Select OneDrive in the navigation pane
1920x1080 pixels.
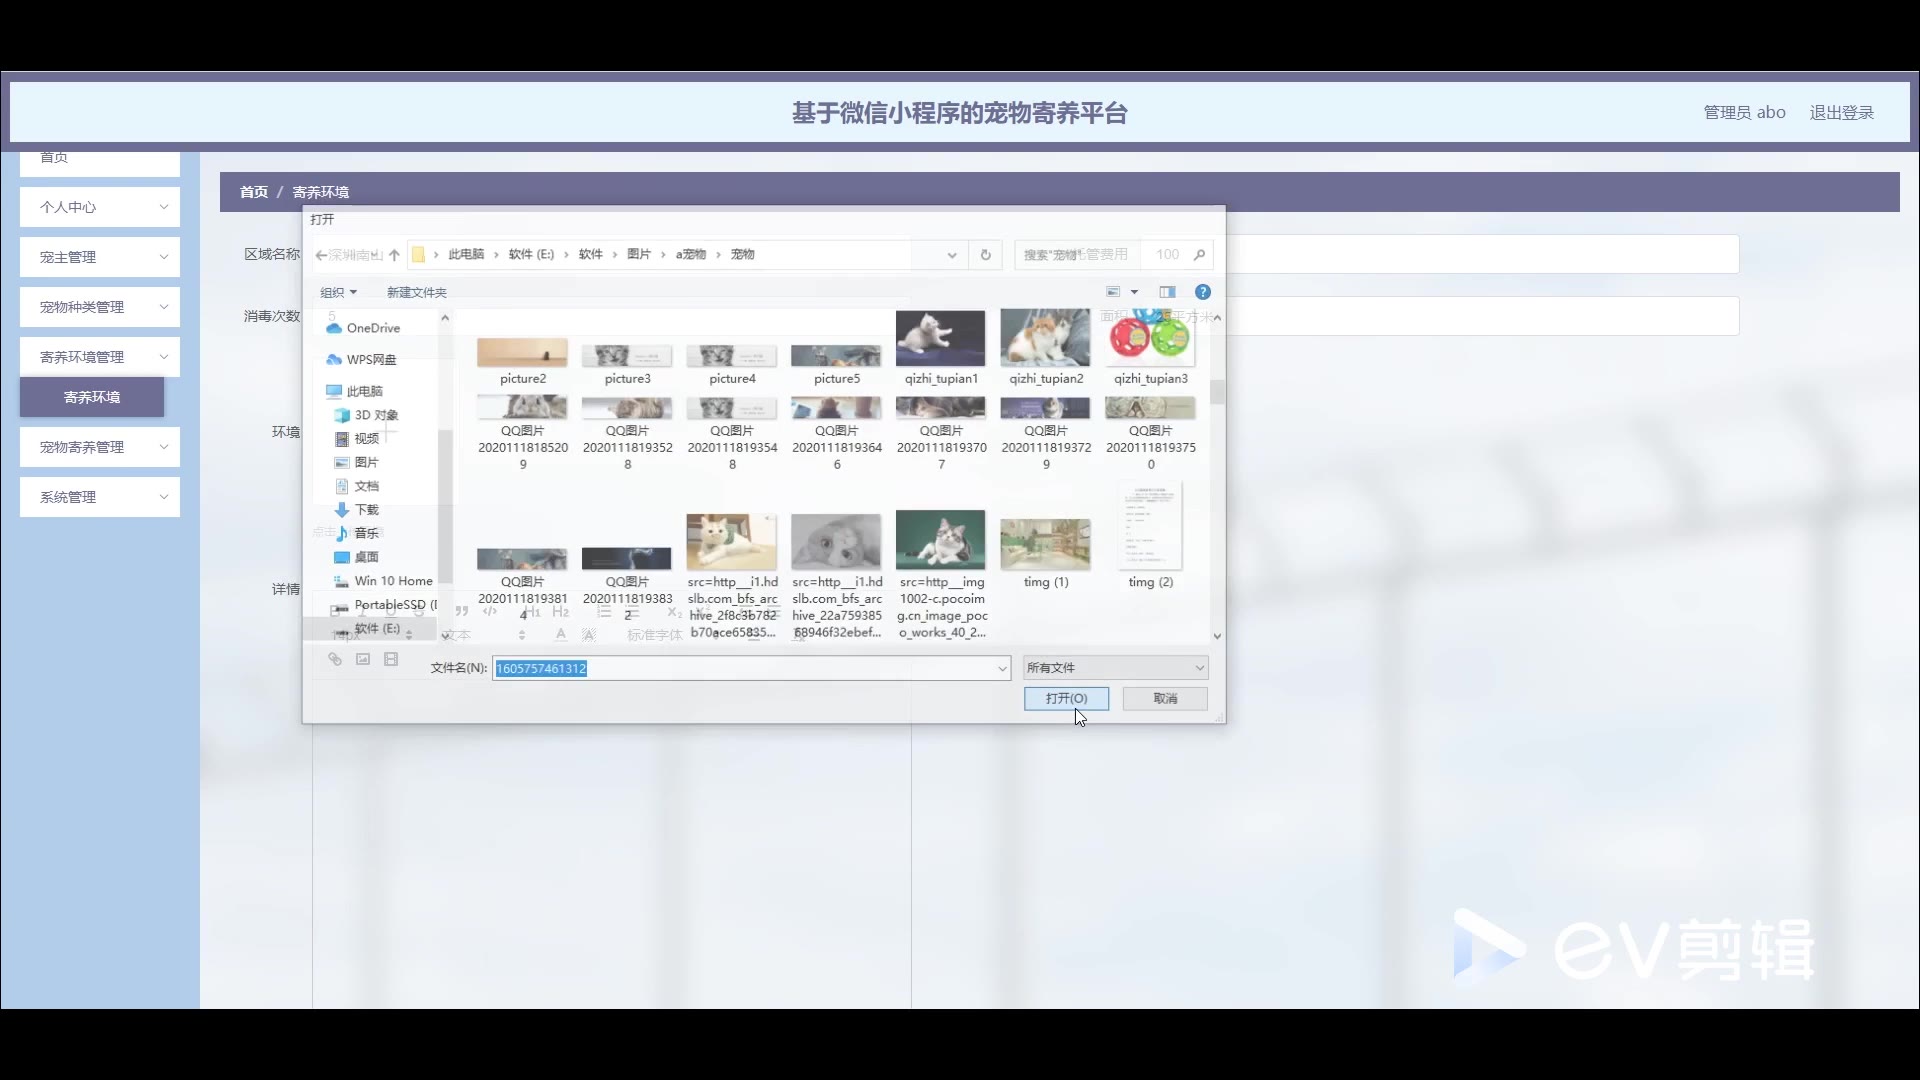click(372, 328)
